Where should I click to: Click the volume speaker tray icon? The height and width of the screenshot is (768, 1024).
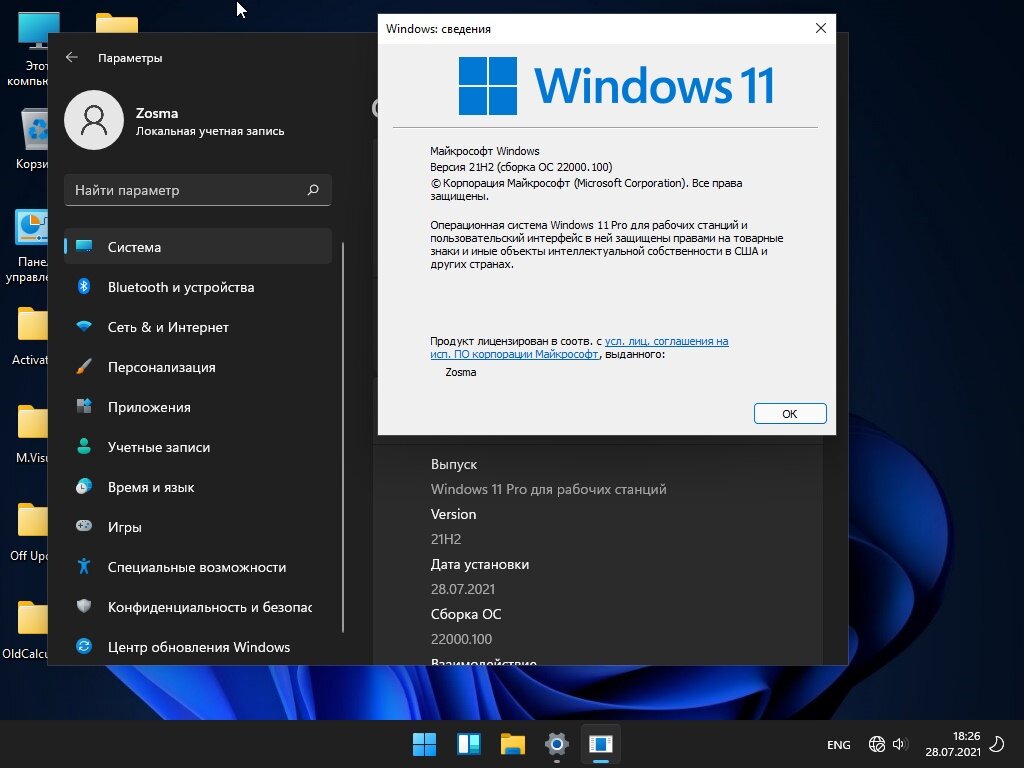coord(900,744)
